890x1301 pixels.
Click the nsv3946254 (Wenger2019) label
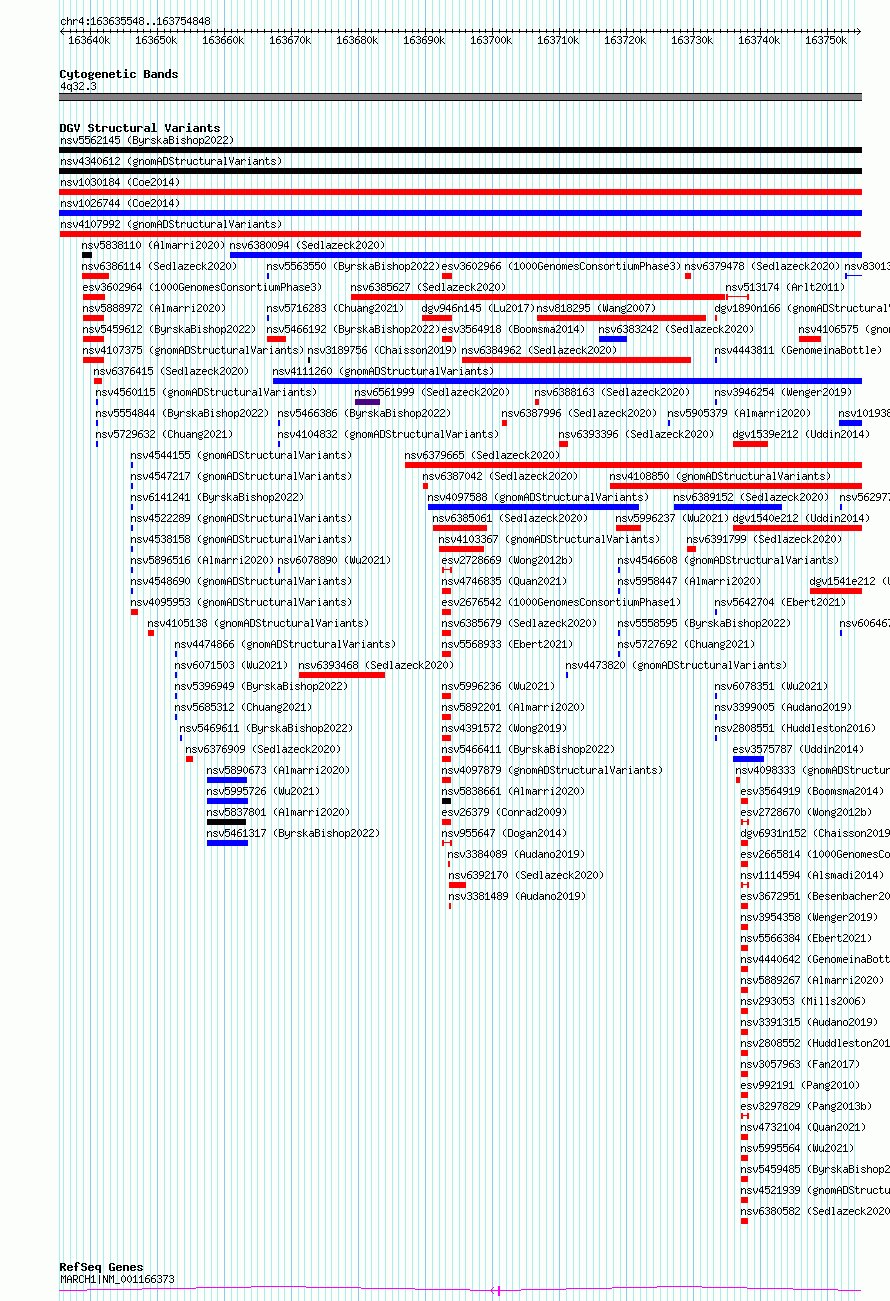(783, 392)
